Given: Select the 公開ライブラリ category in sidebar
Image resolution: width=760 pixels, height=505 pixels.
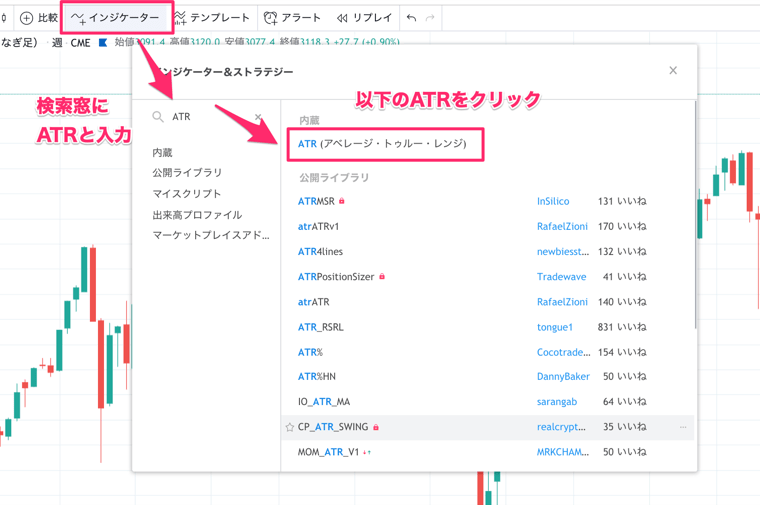Looking at the screenshot, I should [187, 173].
